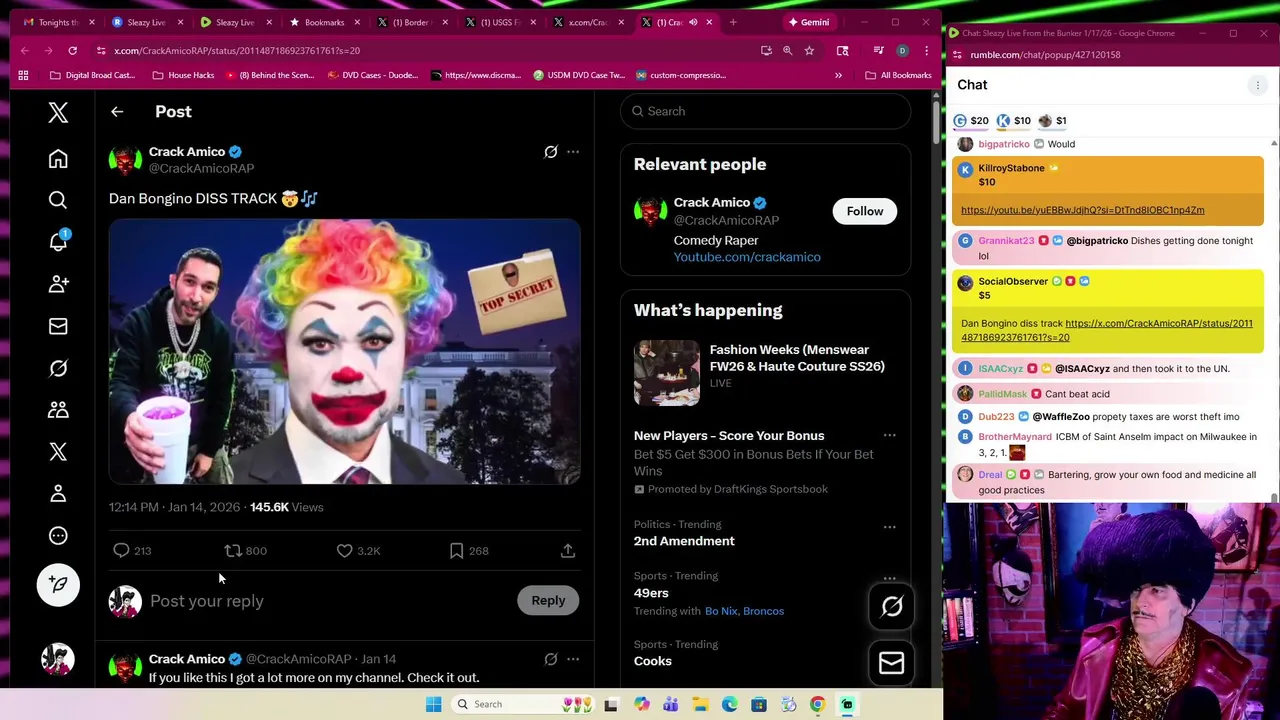Image resolution: width=1280 pixels, height=720 pixels.
Task: Share the post via the upload icon
Action: click(x=567, y=551)
